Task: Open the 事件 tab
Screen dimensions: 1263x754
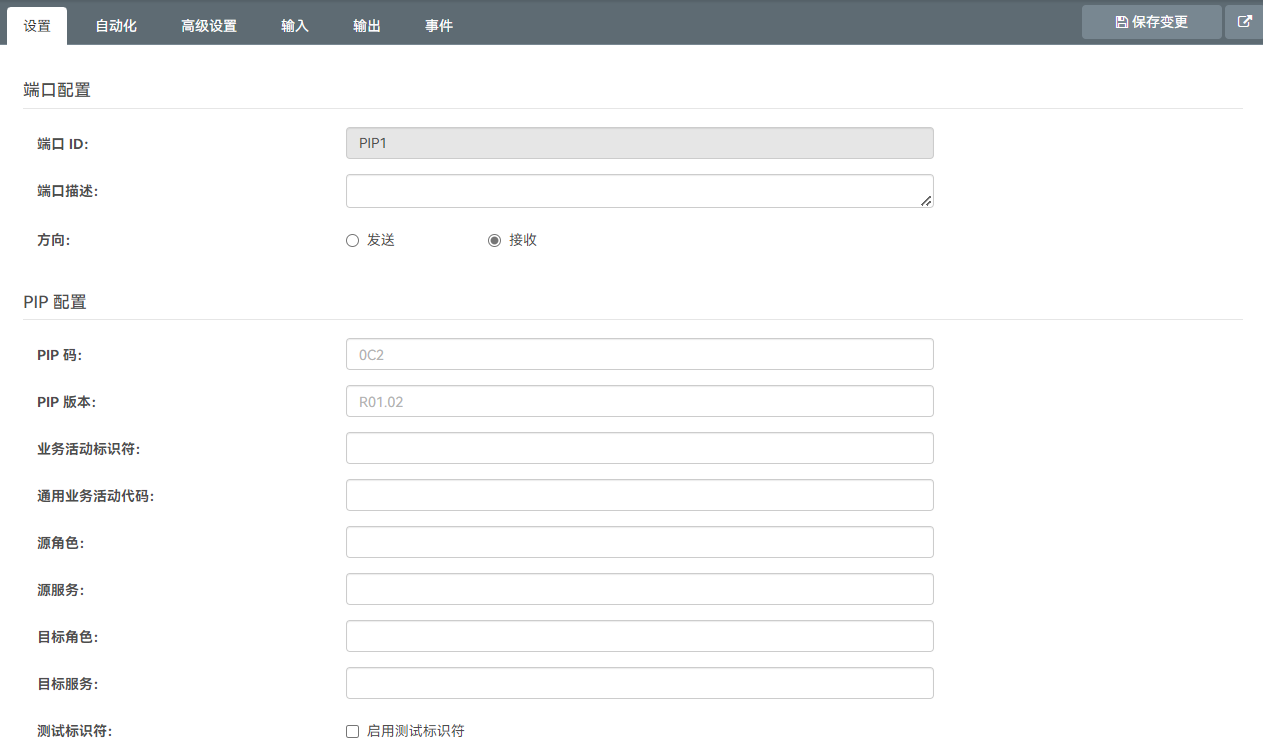Action: point(439,26)
